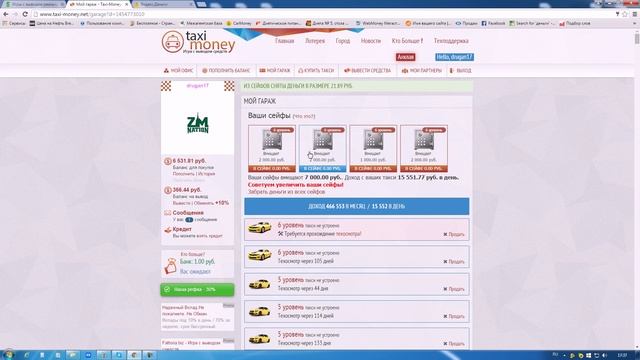
Task: Click the bookmark star icon
Action: [x=625, y=14]
